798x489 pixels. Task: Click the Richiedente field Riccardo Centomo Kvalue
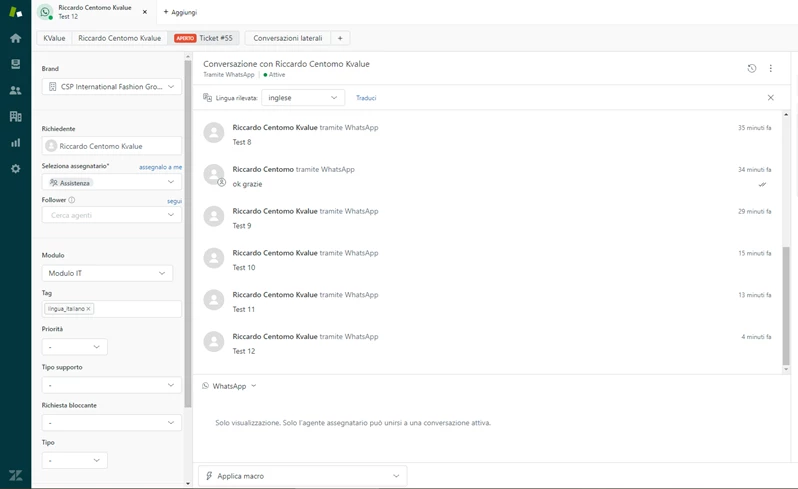[111, 146]
